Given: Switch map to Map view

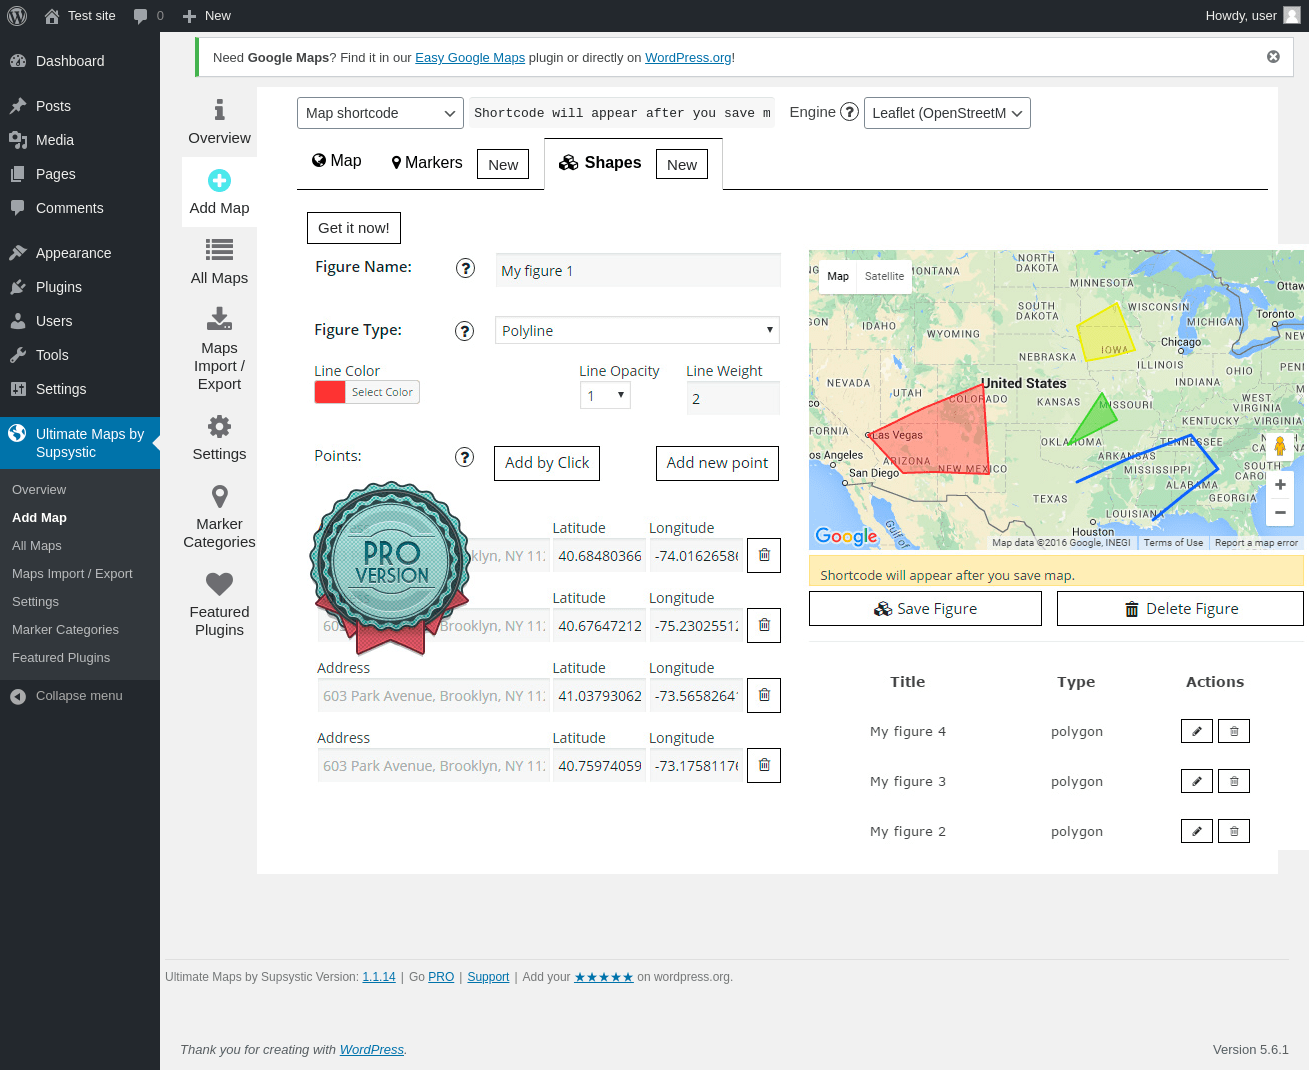Looking at the screenshot, I should coord(838,276).
